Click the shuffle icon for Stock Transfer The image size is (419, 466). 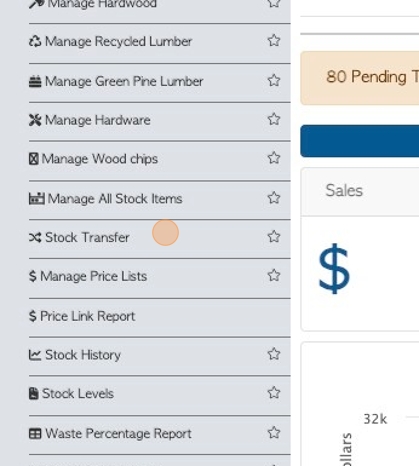tap(35, 237)
